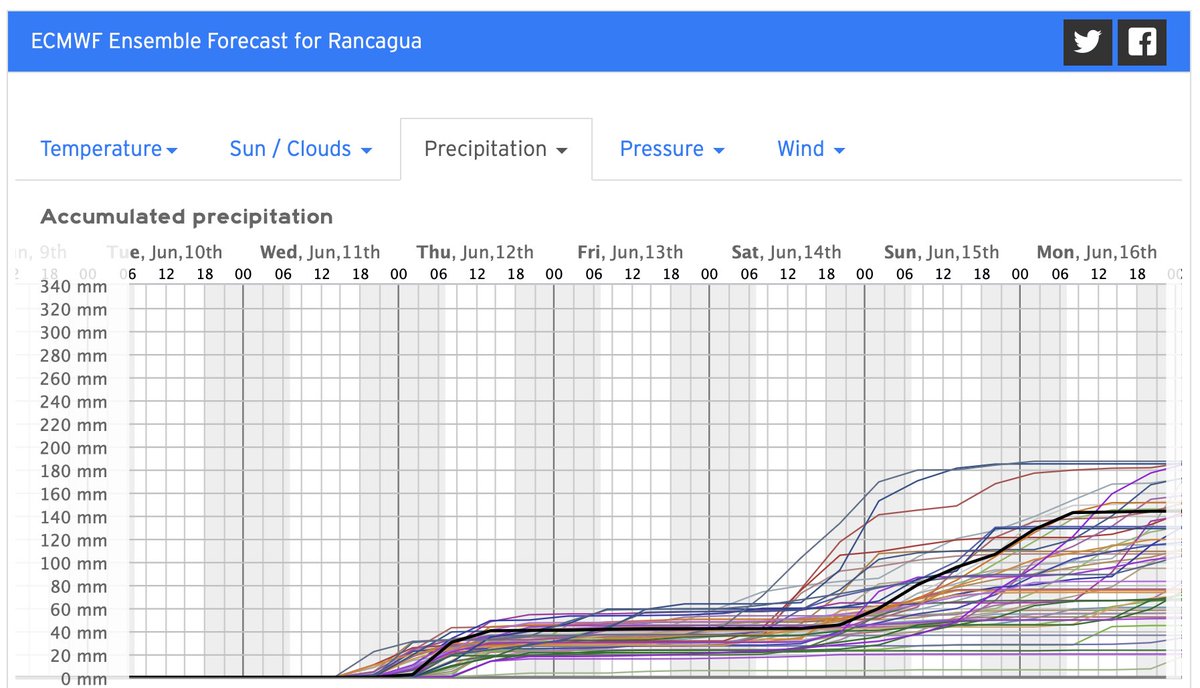The height and width of the screenshot is (688, 1200).
Task: Click the 'Tue, Jun,10th' date label
Action: 164,252
